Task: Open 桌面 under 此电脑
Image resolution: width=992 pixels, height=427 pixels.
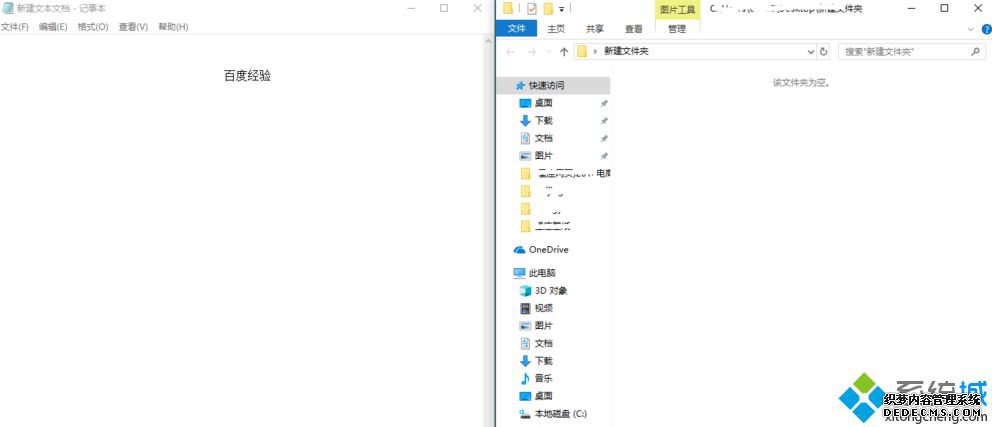Action: (543, 396)
